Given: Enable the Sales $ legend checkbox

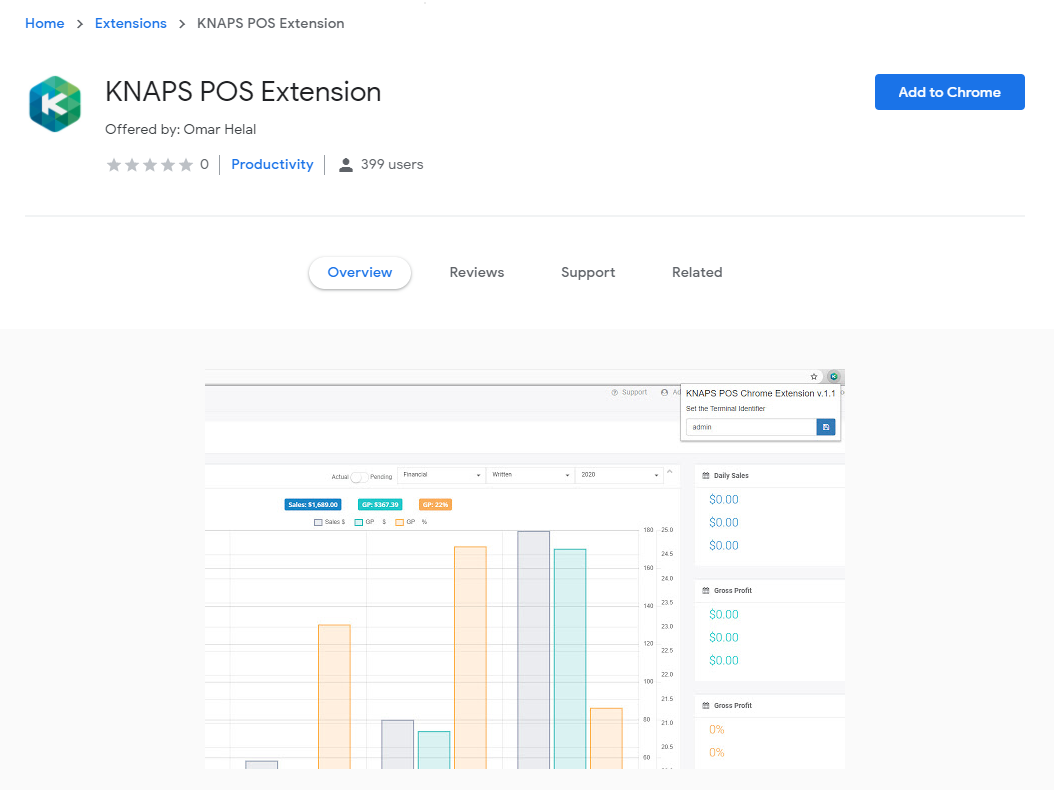Looking at the screenshot, I should click(318, 522).
